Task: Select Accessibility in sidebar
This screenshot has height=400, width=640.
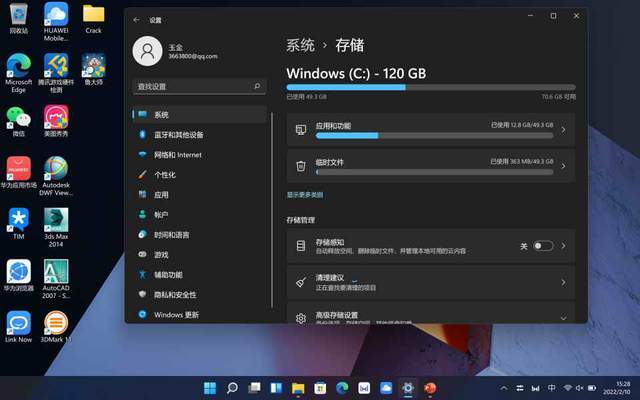Action: tap(200, 275)
